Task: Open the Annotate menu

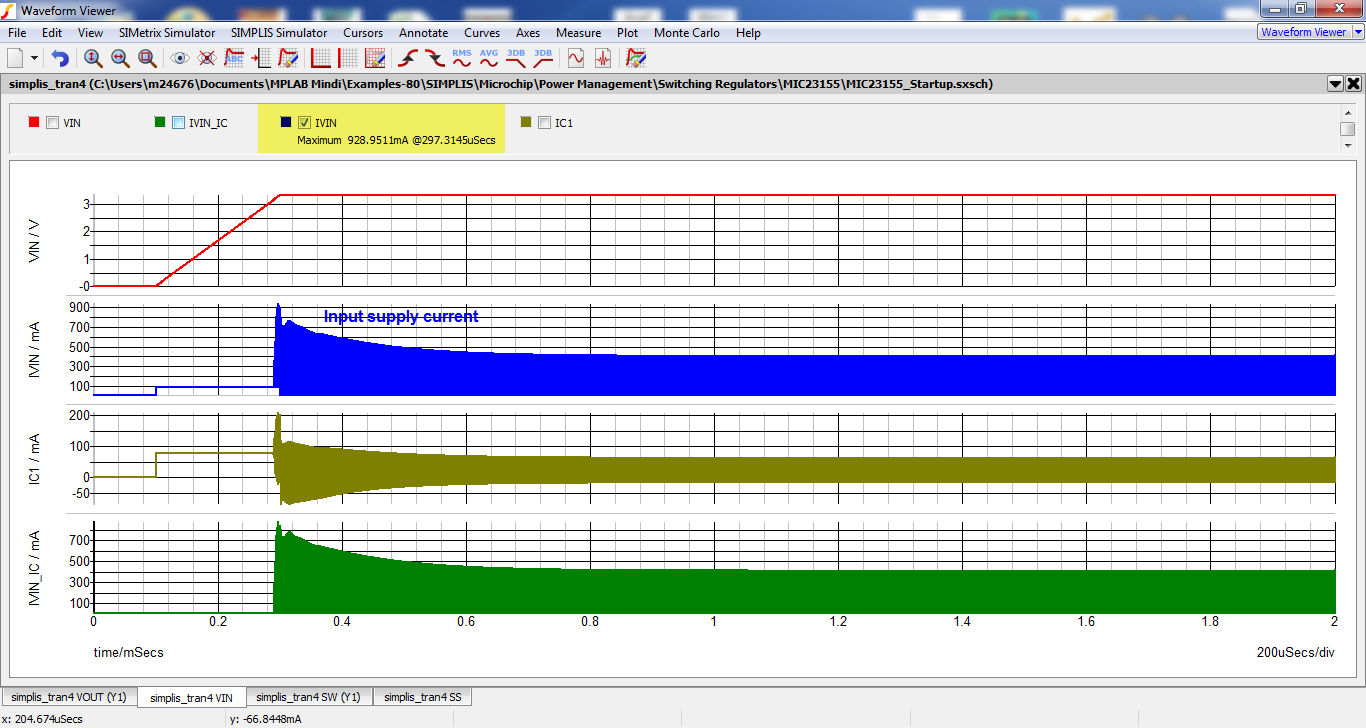Action: pyautogui.click(x=424, y=33)
